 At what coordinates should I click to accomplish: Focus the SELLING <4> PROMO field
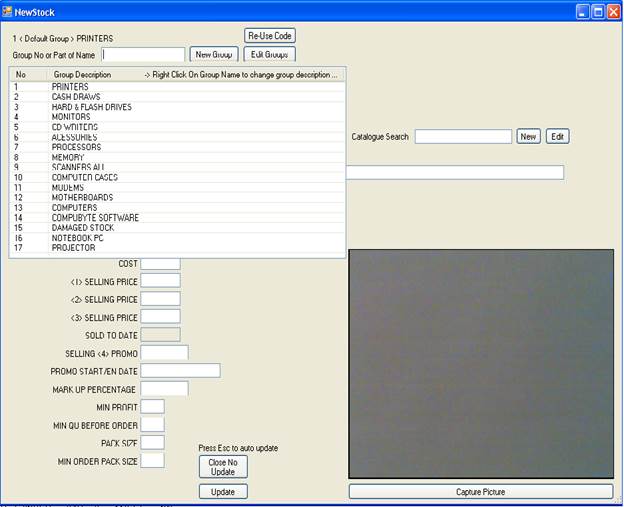164,353
